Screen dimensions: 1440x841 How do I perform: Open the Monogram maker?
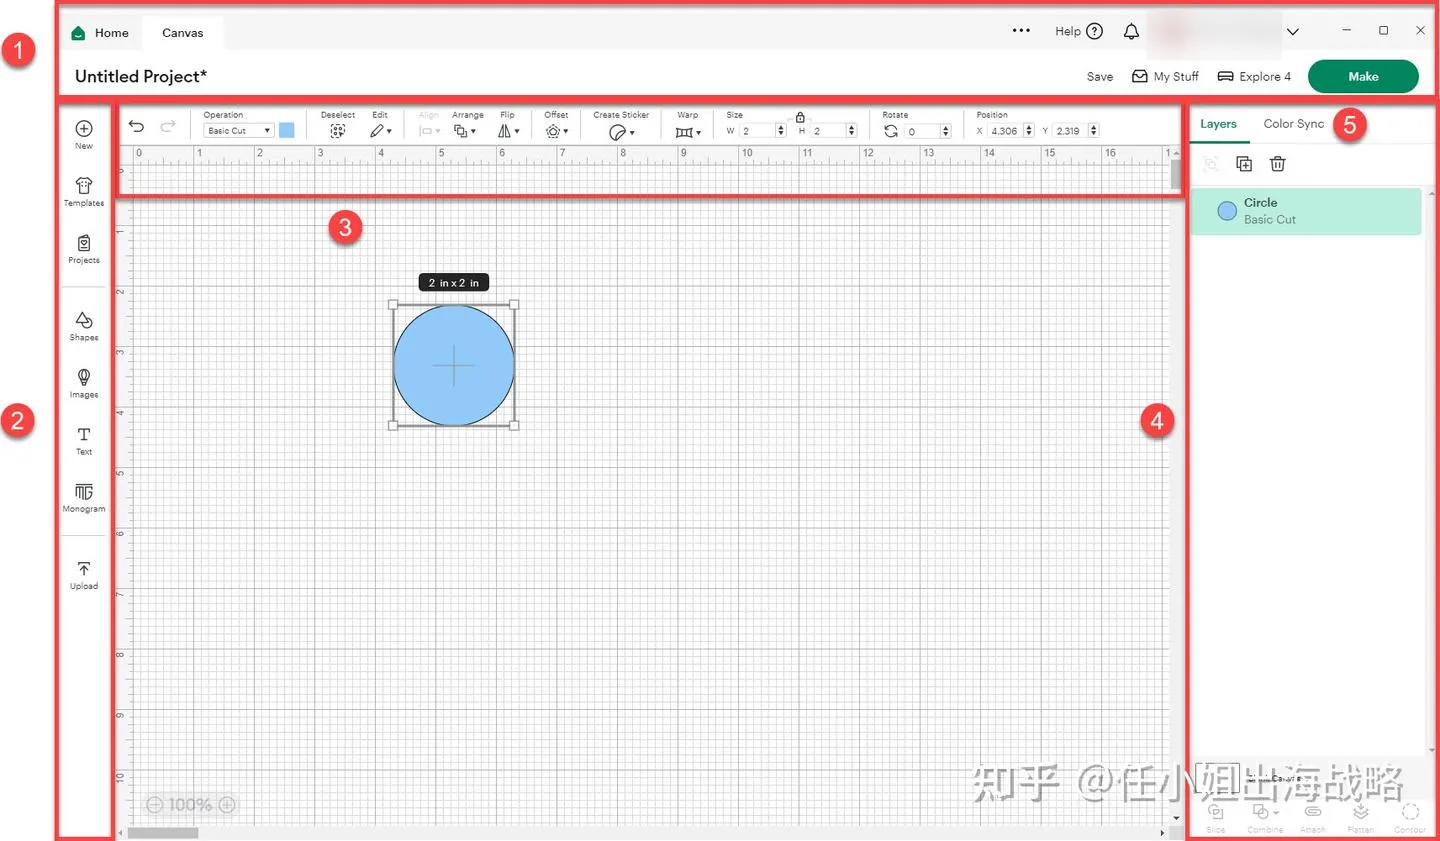pyautogui.click(x=84, y=491)
